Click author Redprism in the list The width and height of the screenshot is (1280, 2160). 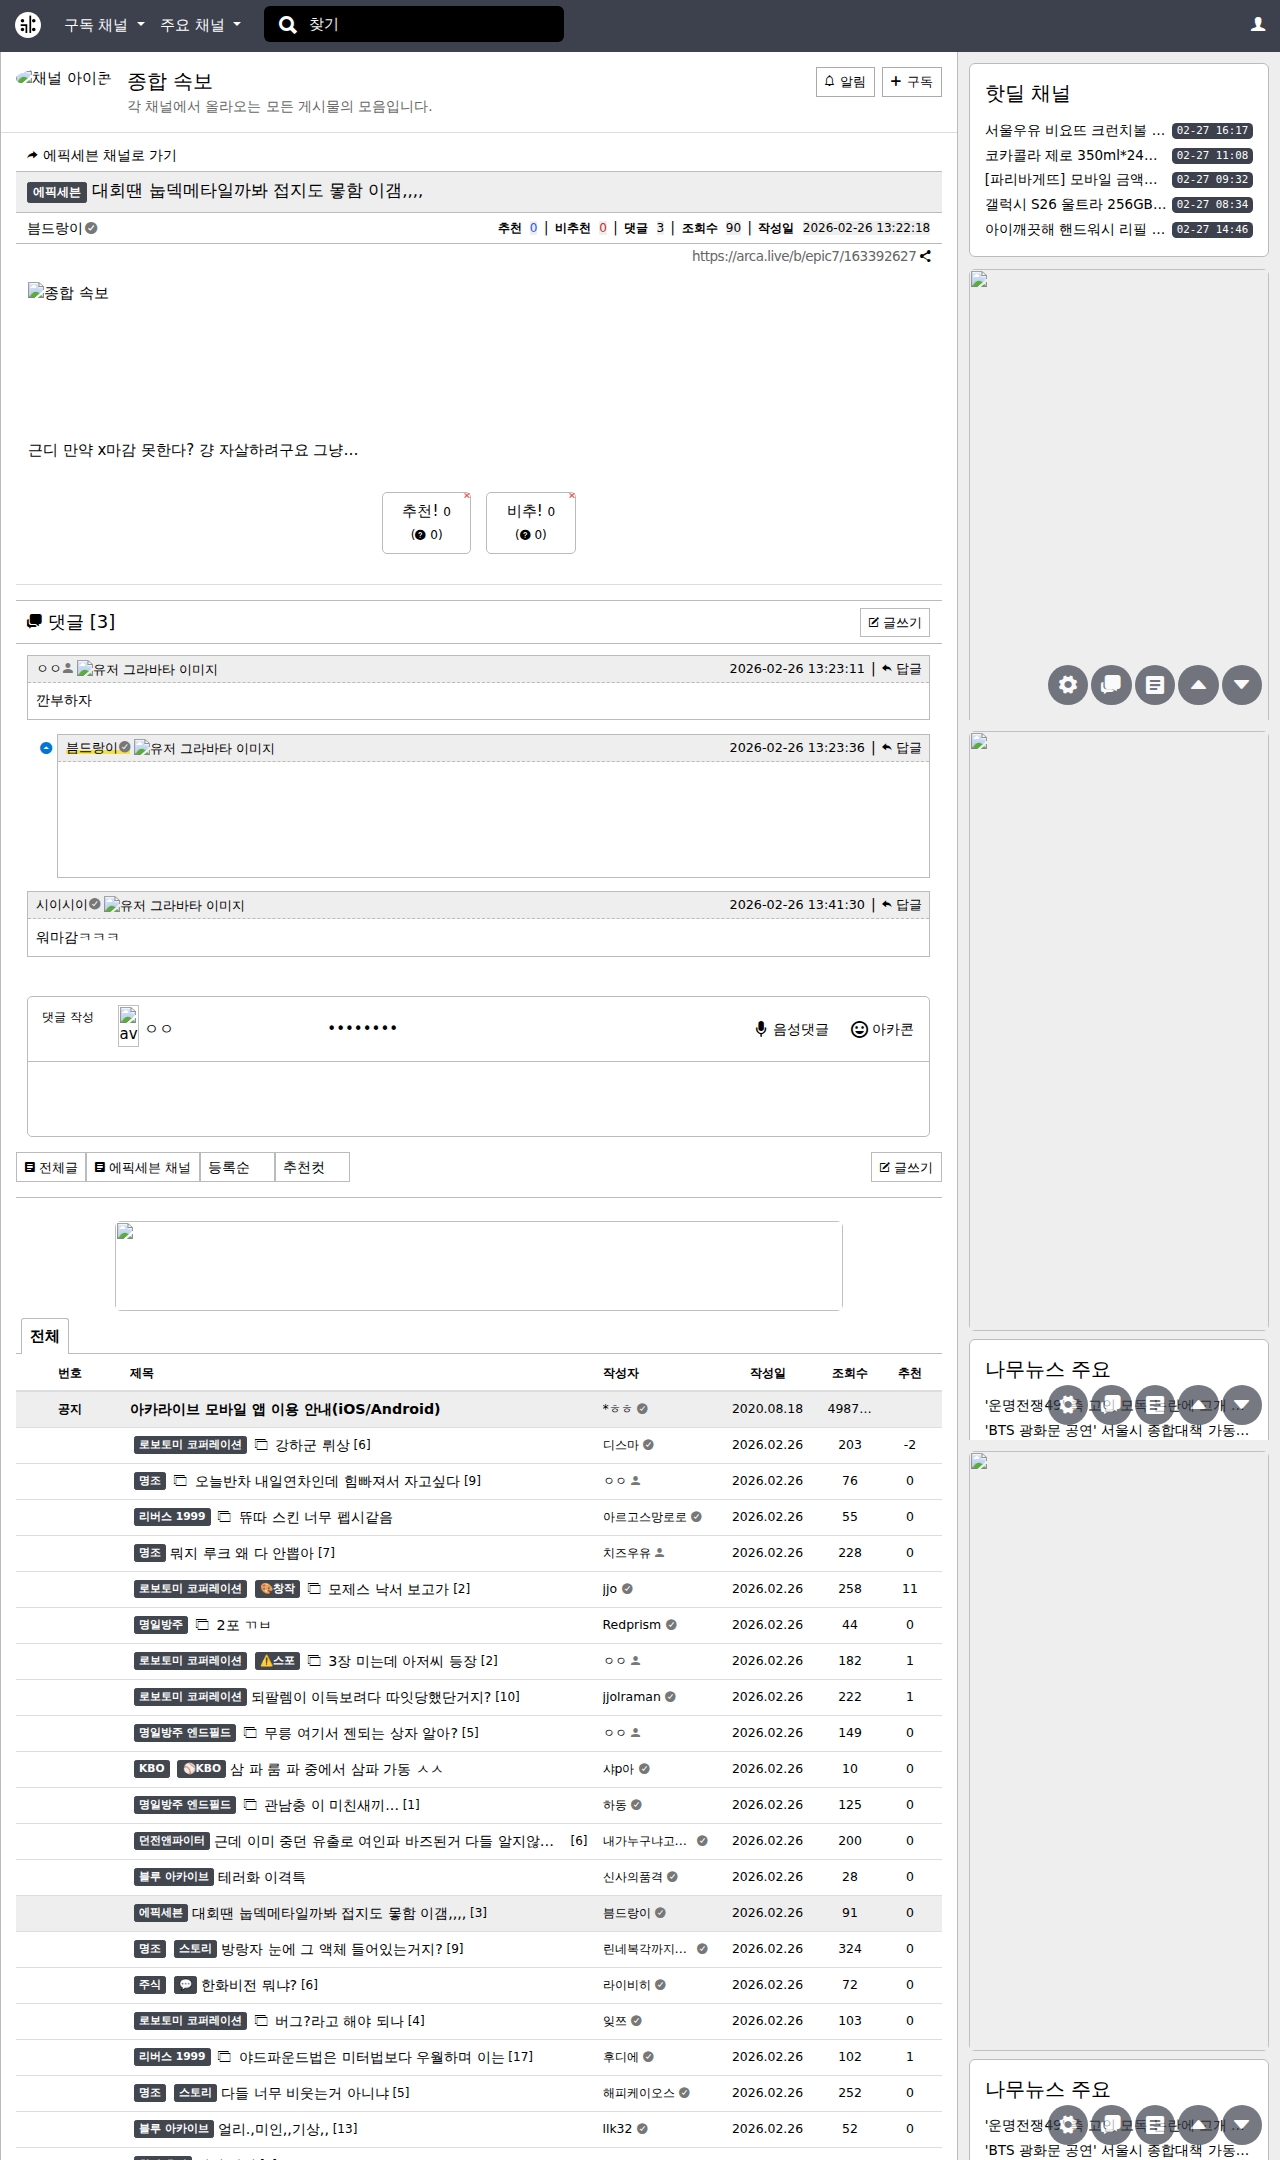click(632, 1625)
